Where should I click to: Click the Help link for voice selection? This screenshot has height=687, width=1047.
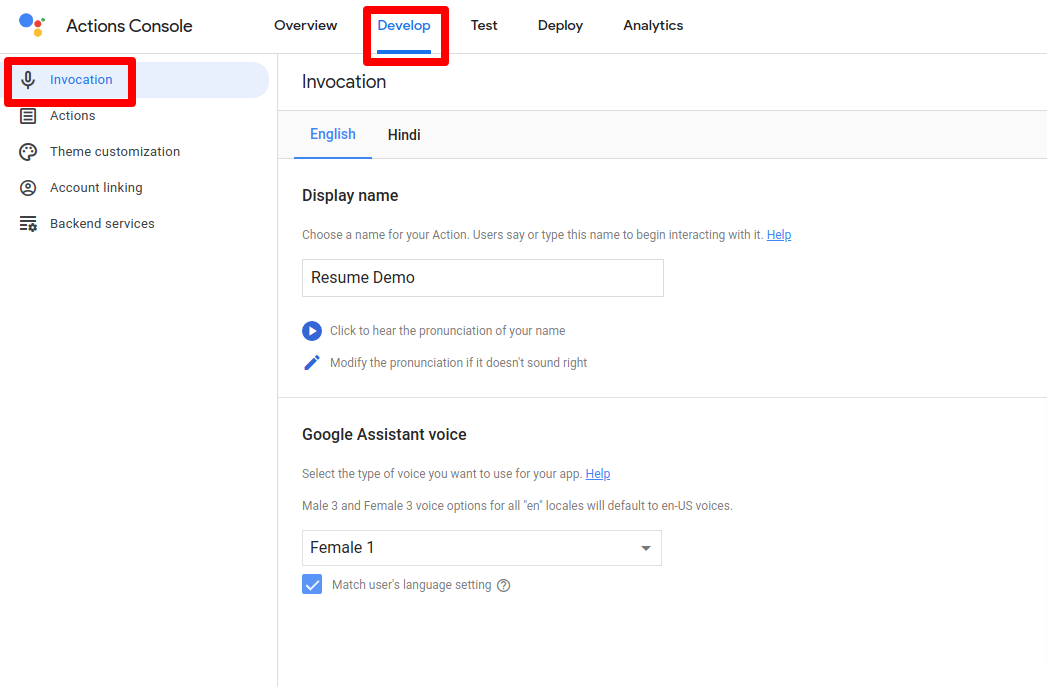tap(598, 473)
